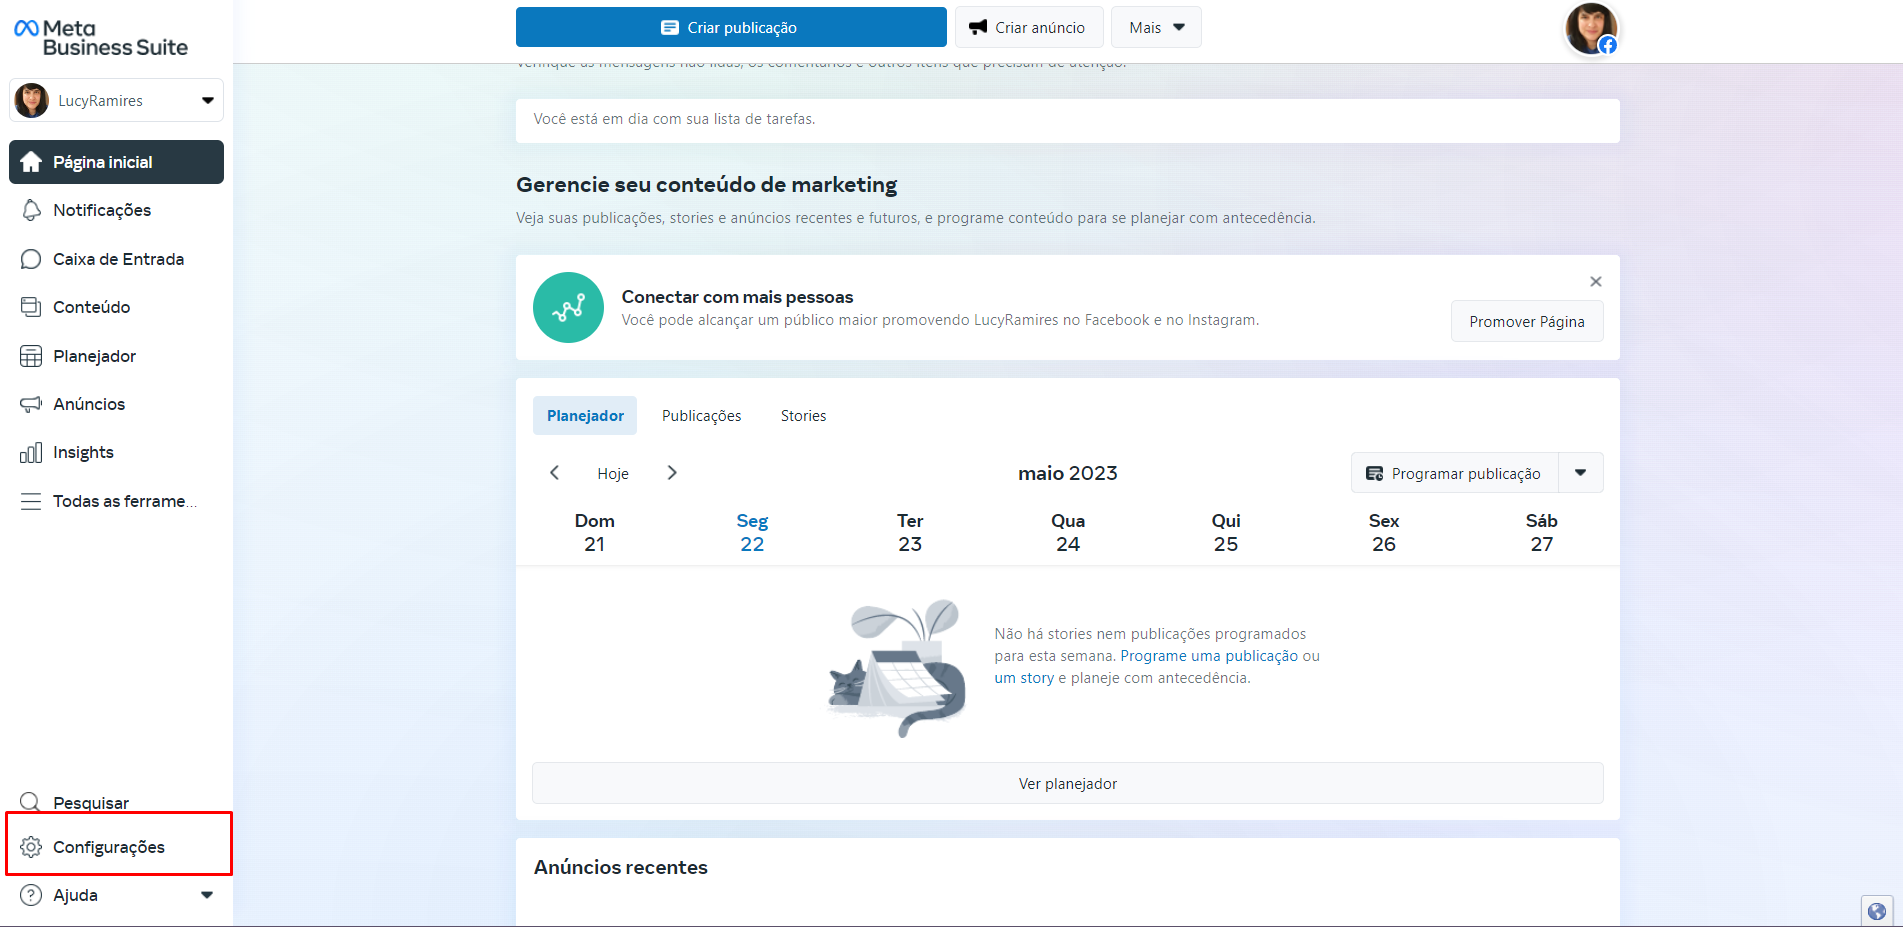
Task: Dismiss the Conectar com mais pessoas card
Action: (1595, 282)
